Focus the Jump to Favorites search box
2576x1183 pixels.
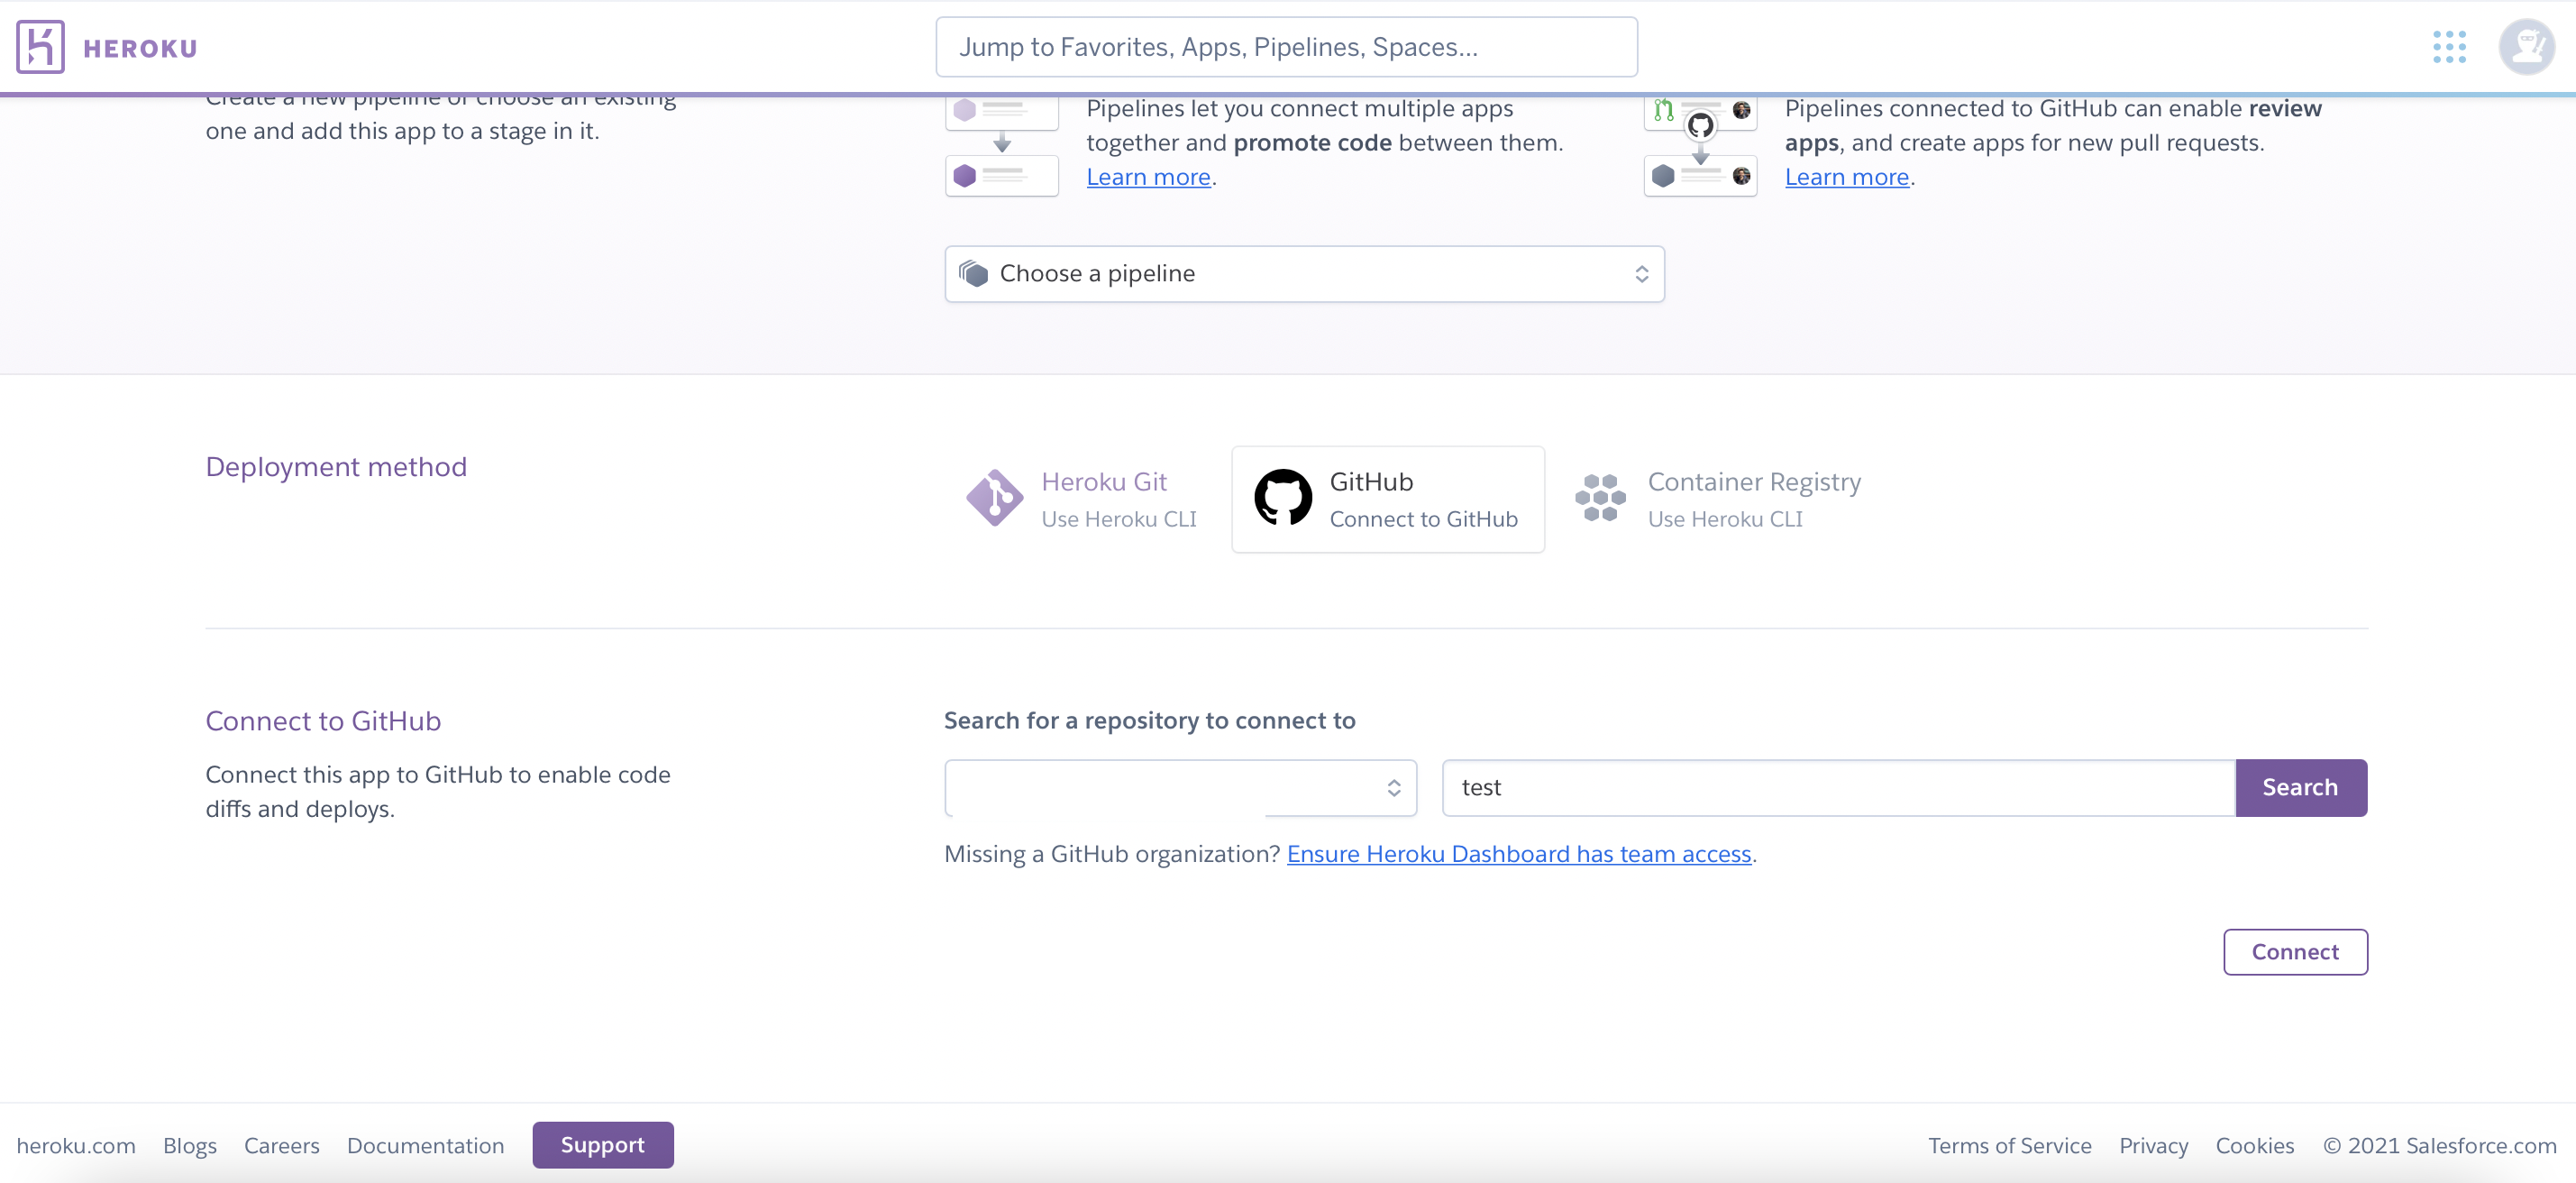(1286, 47)
